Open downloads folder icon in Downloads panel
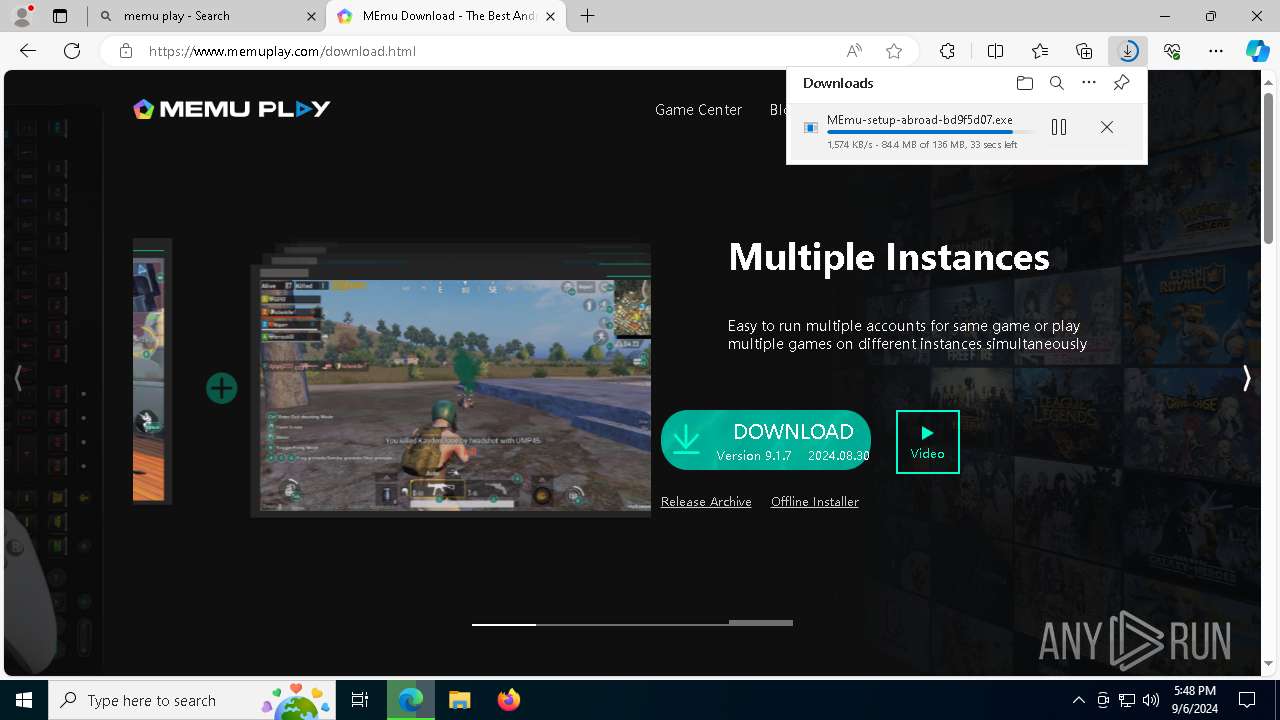 point(1024,83)
